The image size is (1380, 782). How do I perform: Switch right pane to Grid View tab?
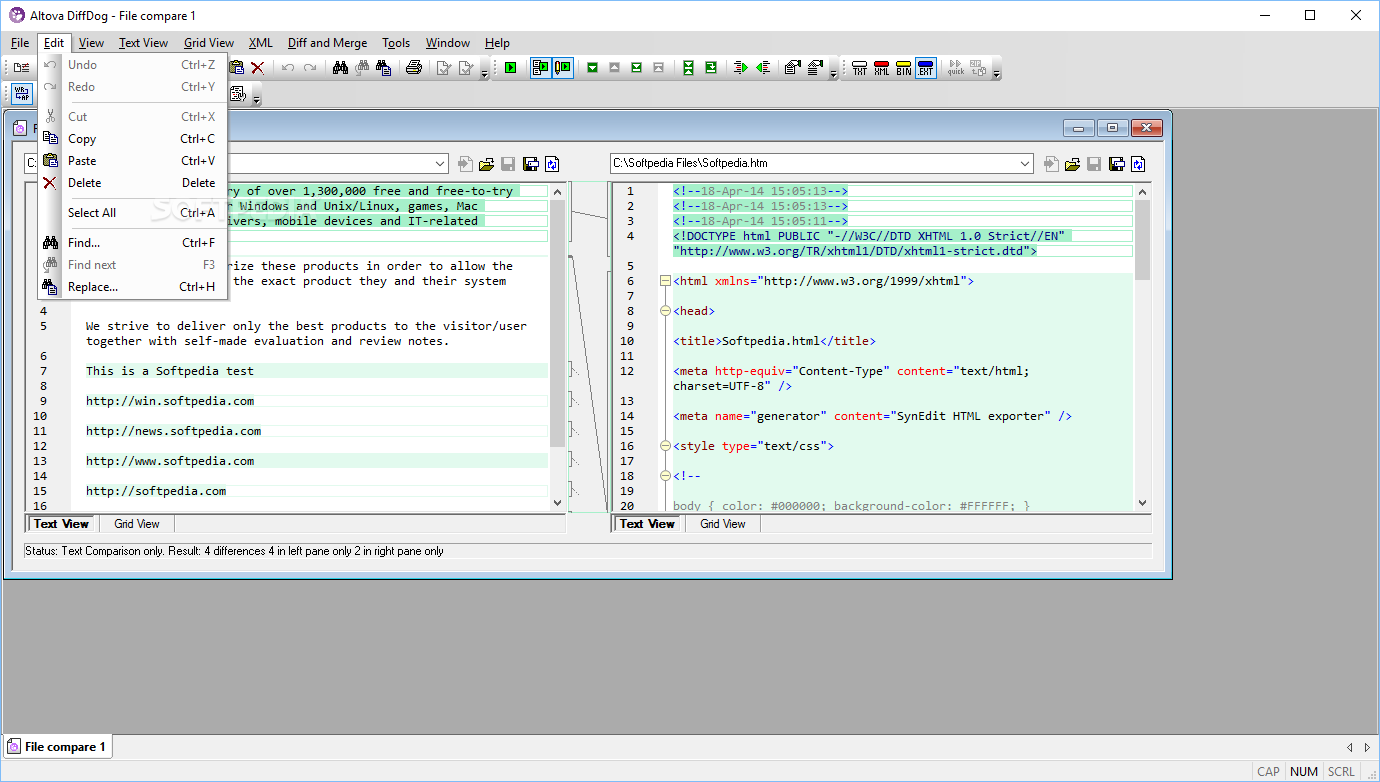click(x=722, y=524)
